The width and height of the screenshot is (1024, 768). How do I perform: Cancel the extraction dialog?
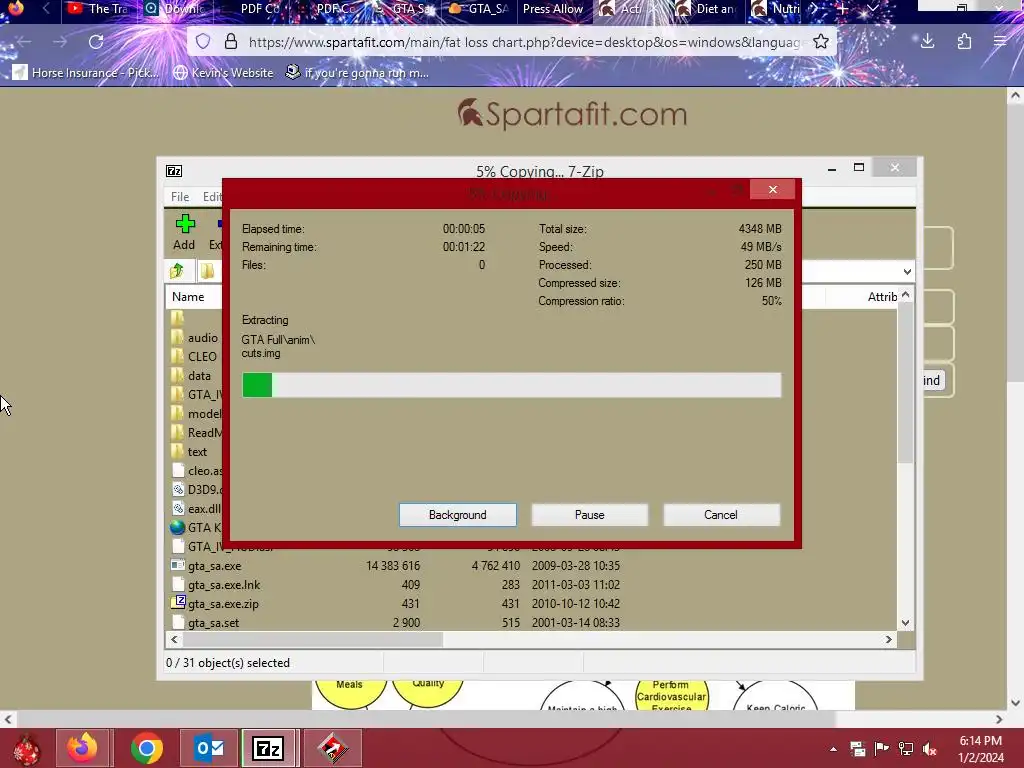point(721,515)
